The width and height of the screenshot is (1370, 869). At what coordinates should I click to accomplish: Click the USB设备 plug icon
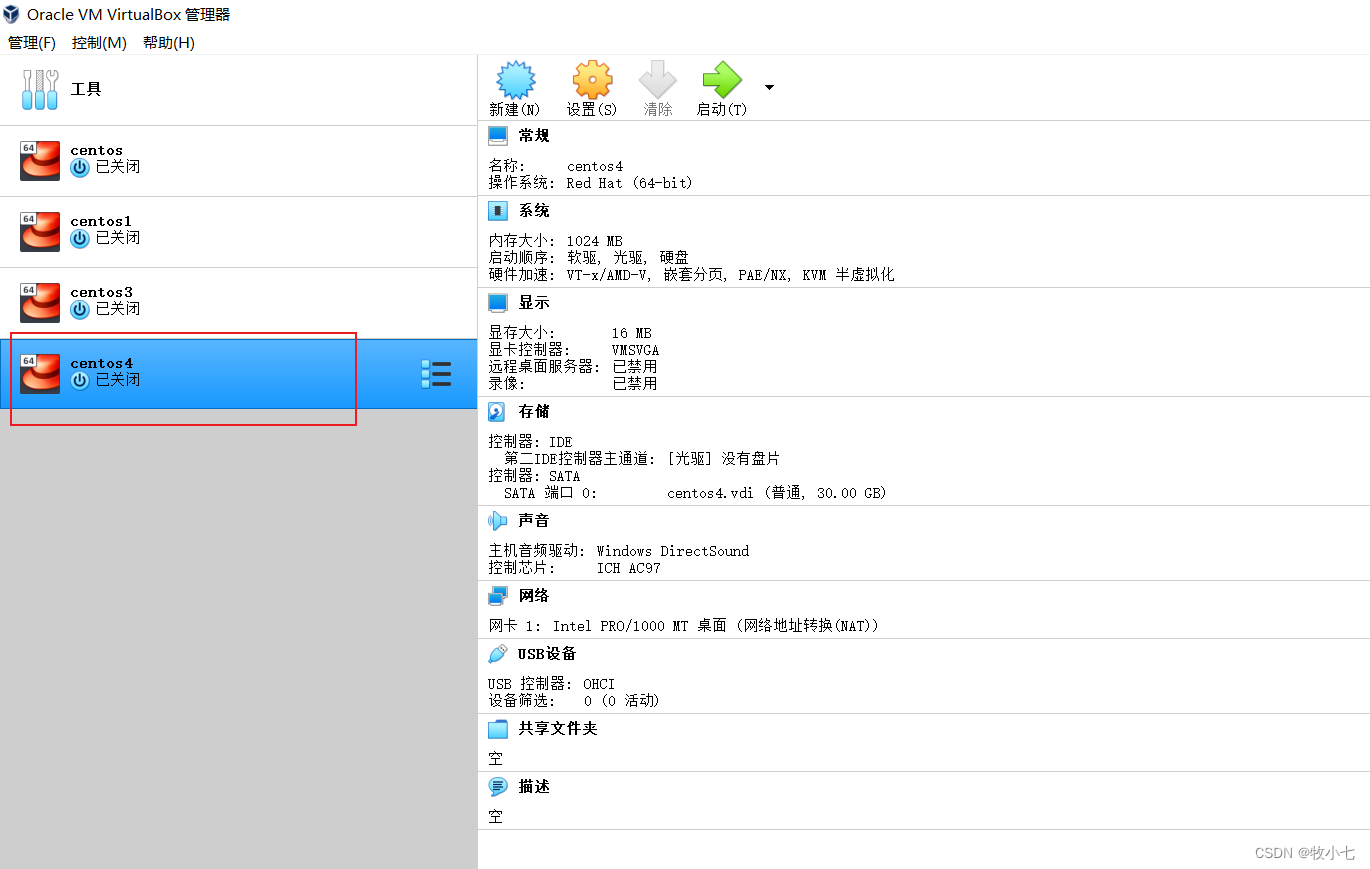tap(498, 654)
